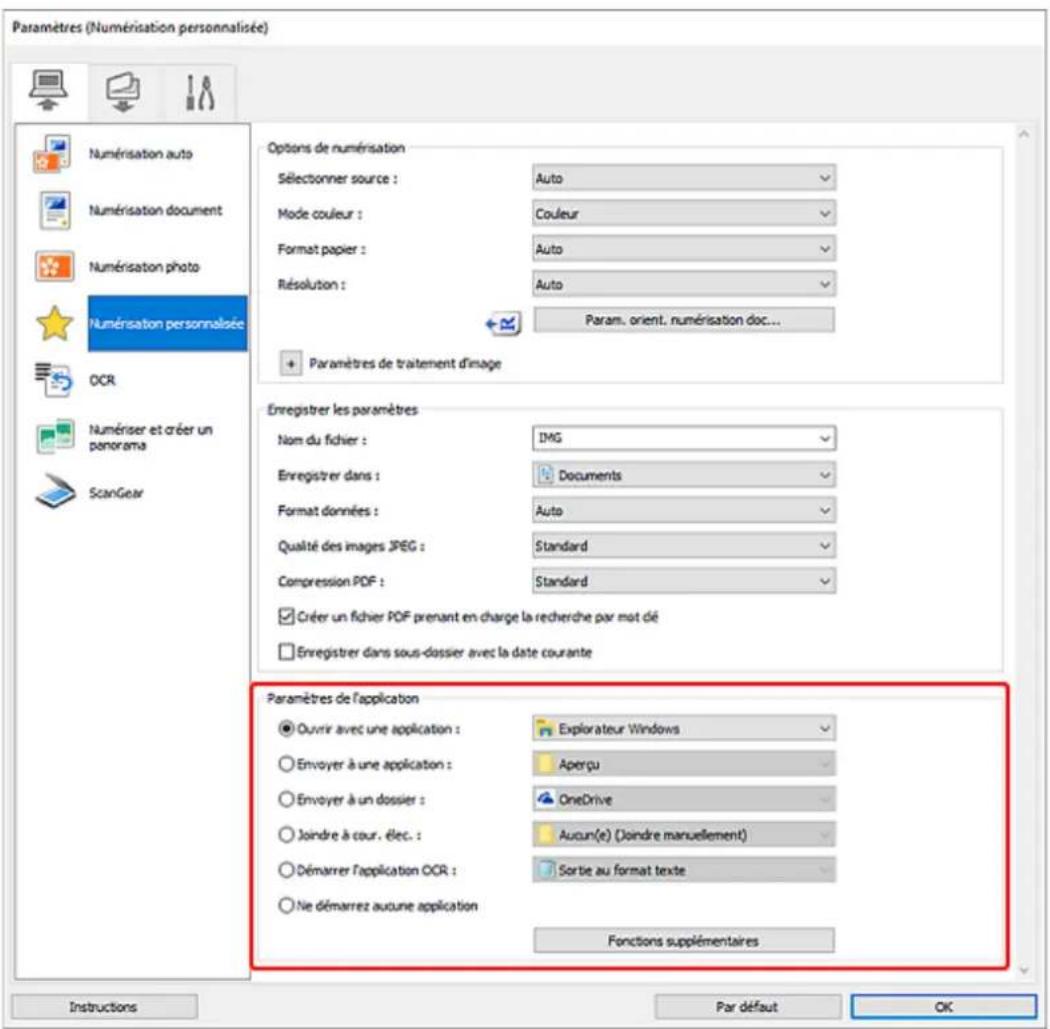This screenshot has height=1029, width=1050.
Task: Select Joindre à cour. élec. radio
Action: pyautogui.click(x=286, y=835)
